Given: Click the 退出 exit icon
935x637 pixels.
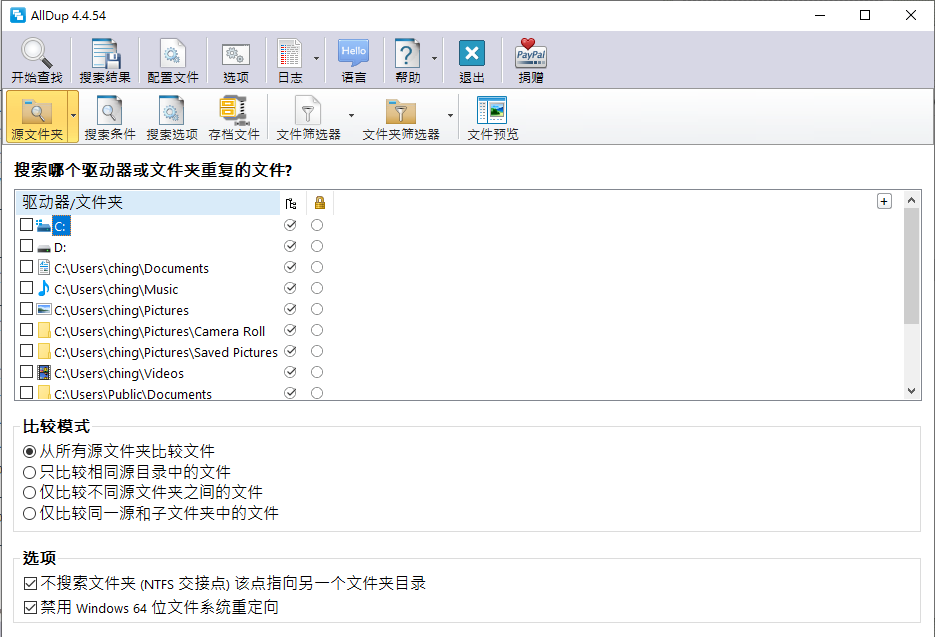Looking at the screenshot, I should coord(471,60).
